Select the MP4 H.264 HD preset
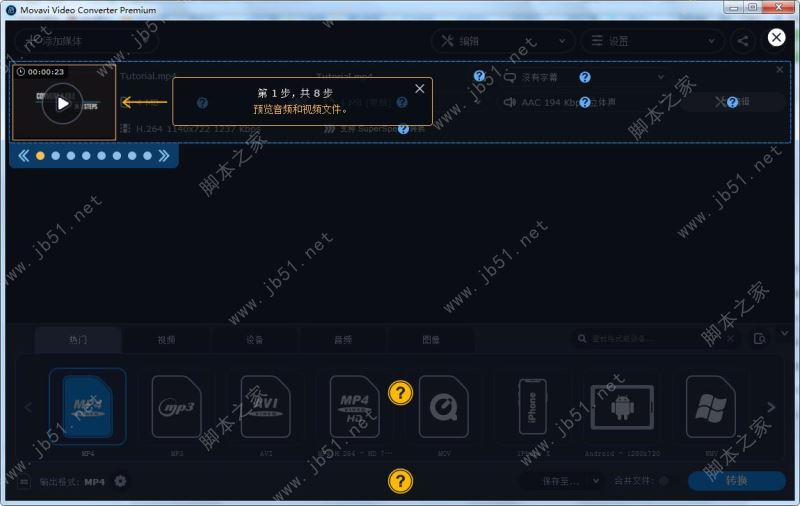This screenshot has width=800, height=506. 355,407
